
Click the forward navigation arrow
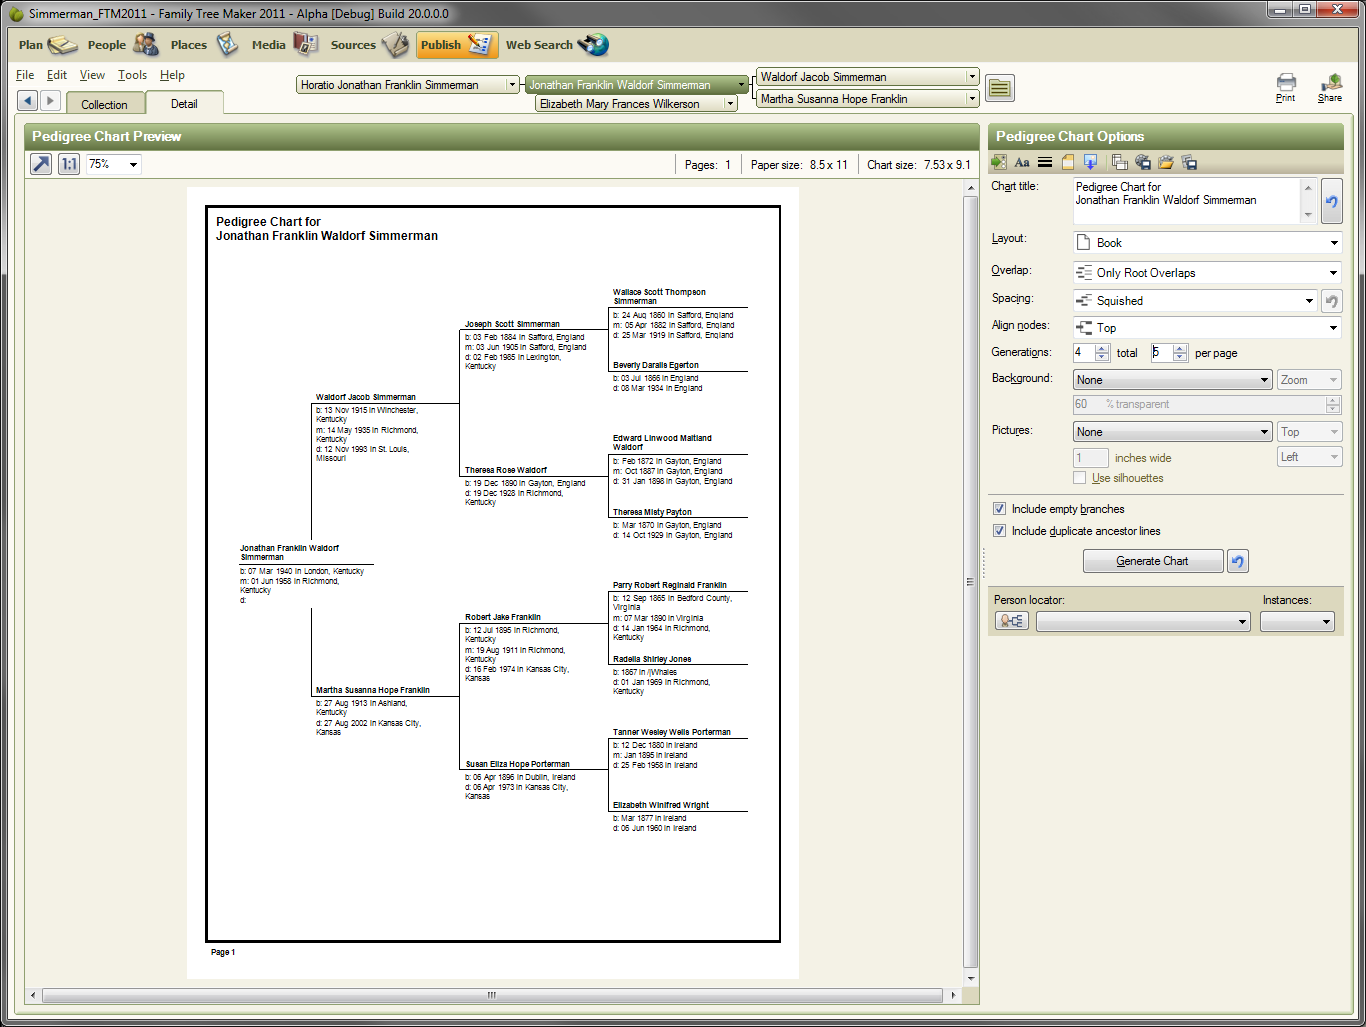click(50, 100)
